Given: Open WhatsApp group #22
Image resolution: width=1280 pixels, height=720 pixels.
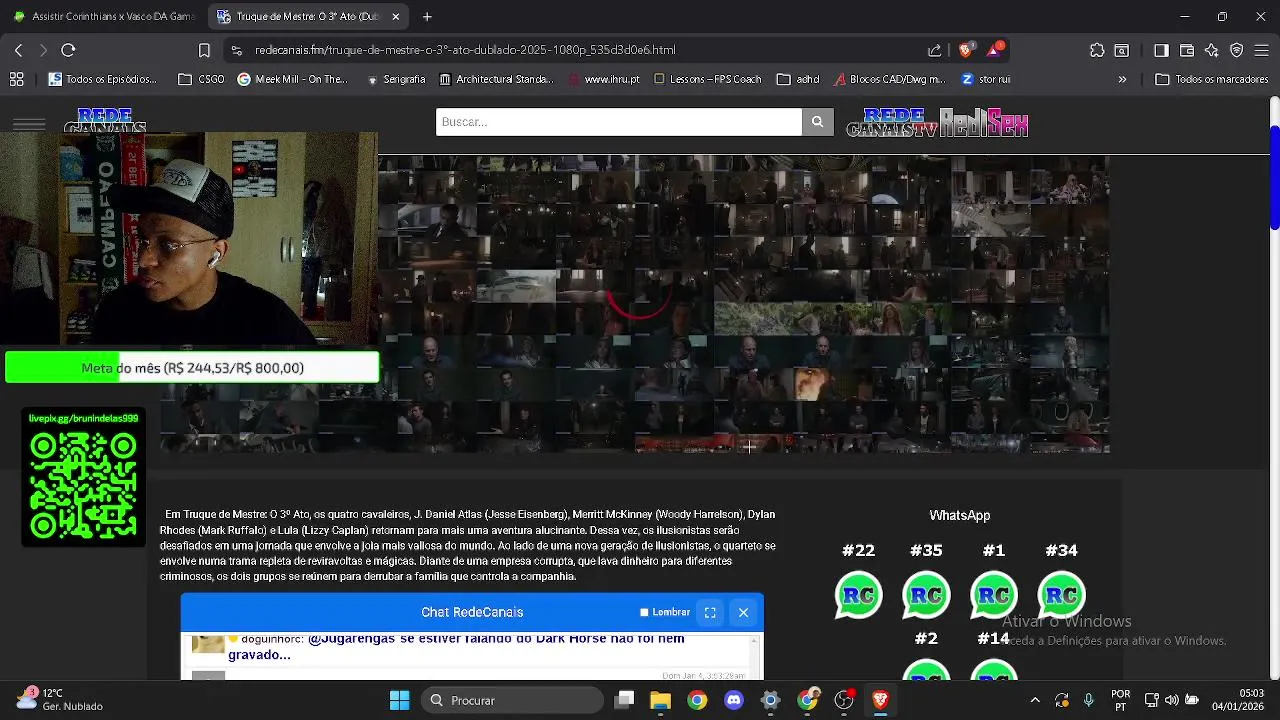Looking at the screenshot, I should click(x=858, y=595).
